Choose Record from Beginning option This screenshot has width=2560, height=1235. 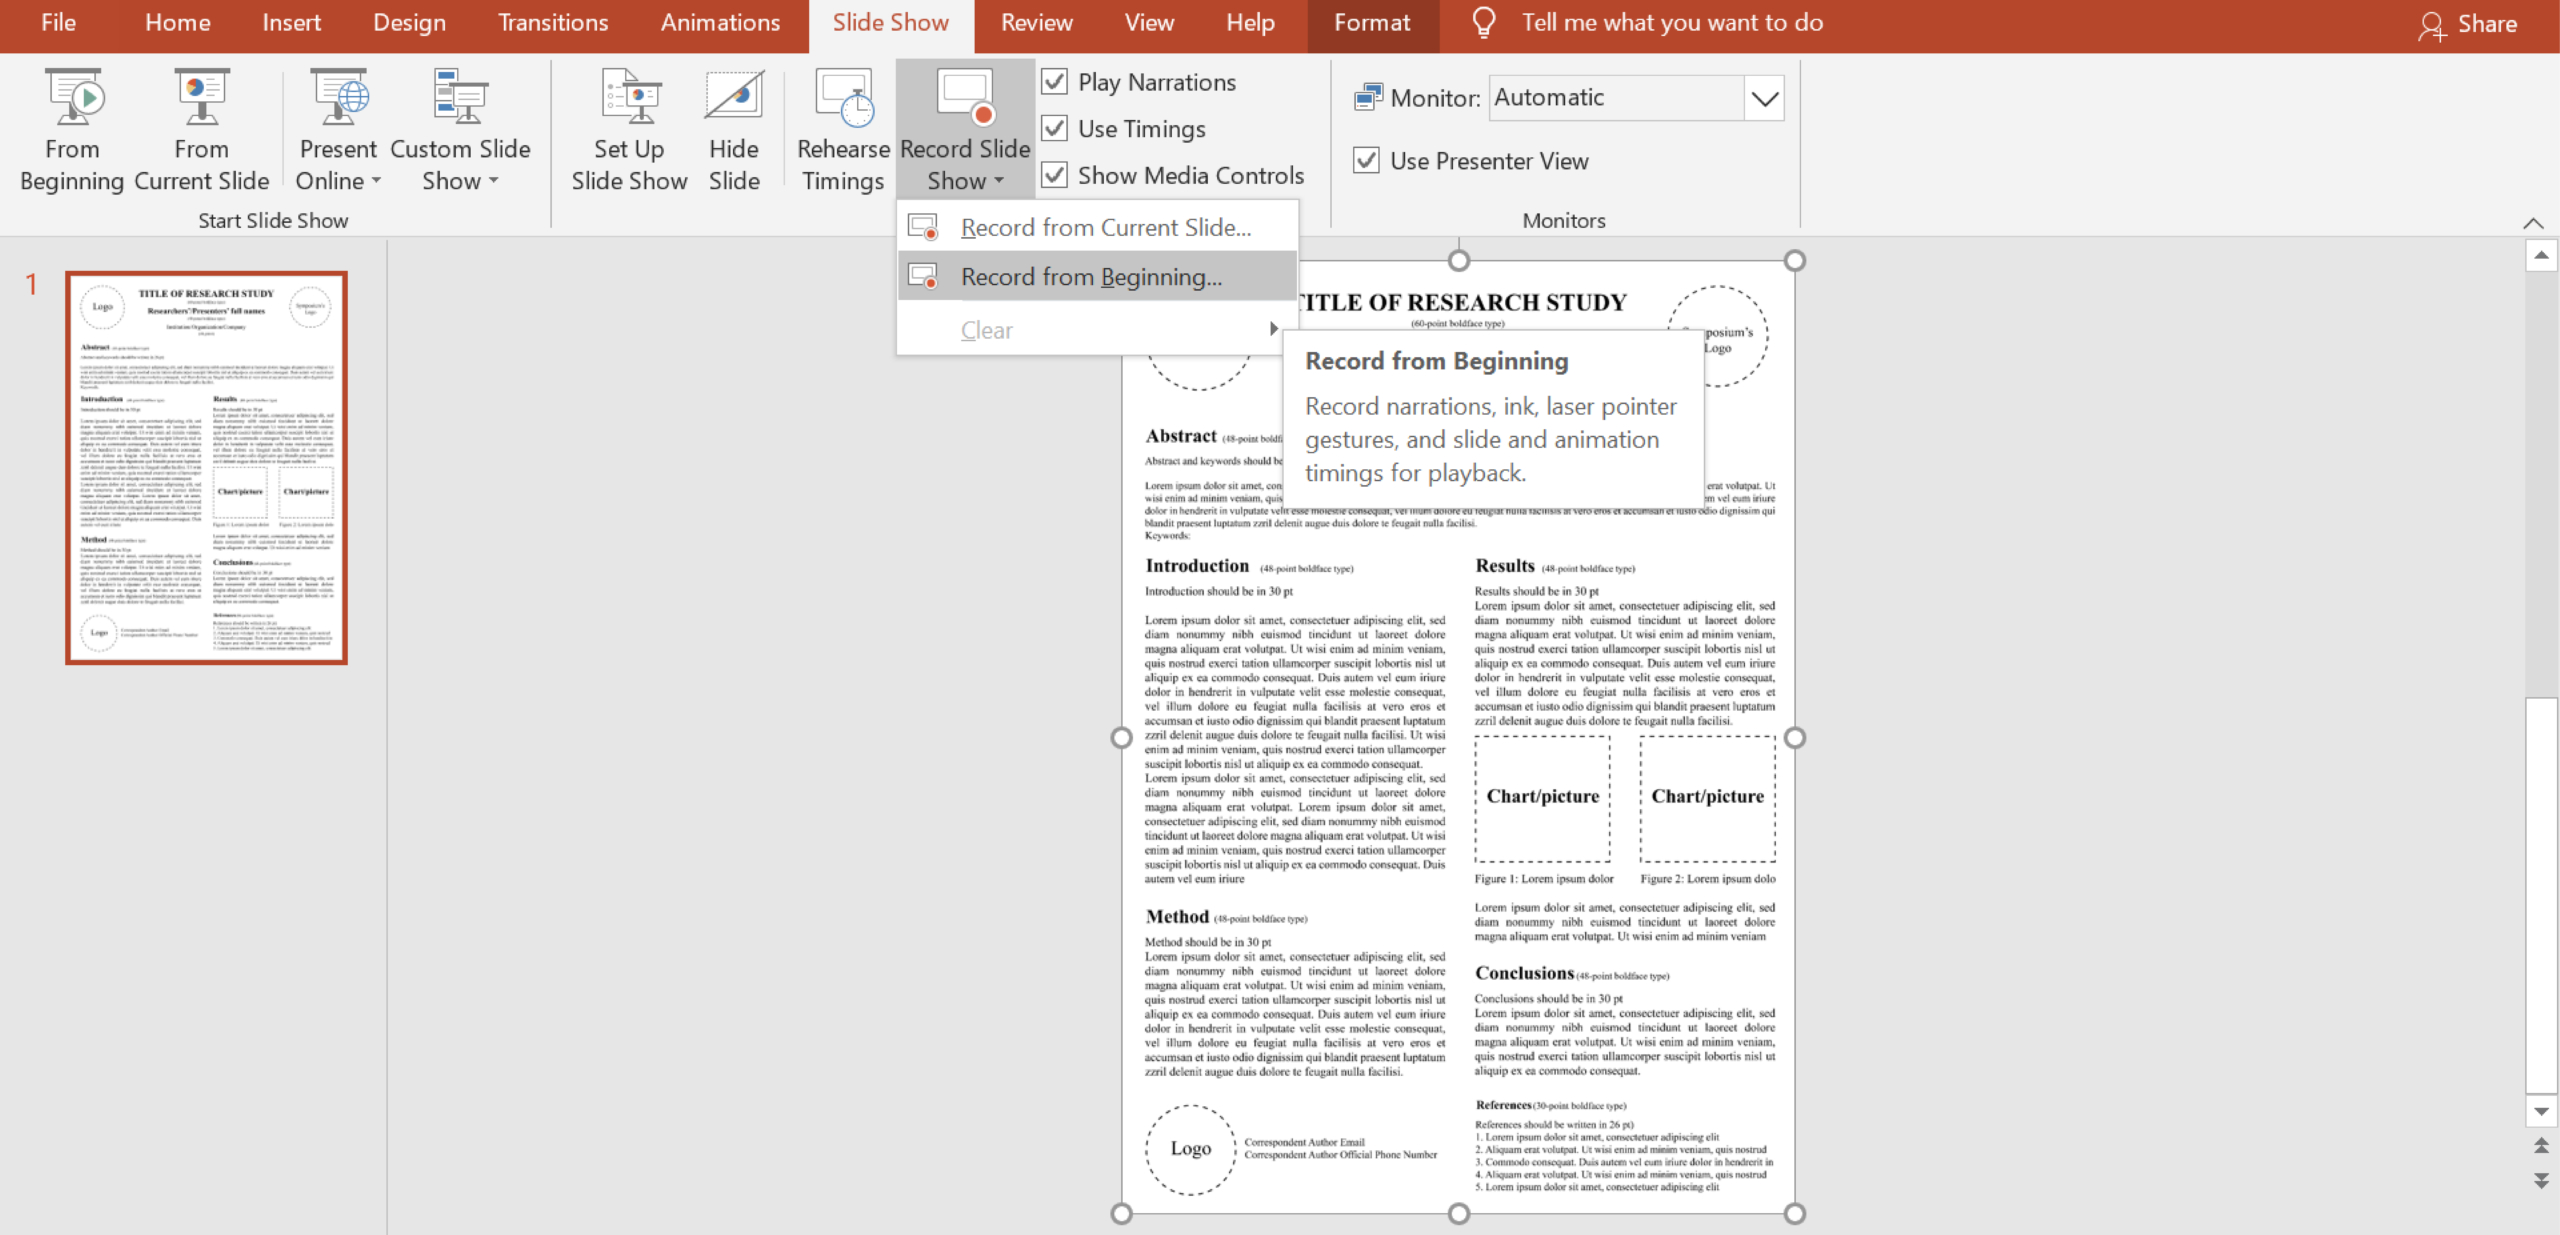(1091, 277)
